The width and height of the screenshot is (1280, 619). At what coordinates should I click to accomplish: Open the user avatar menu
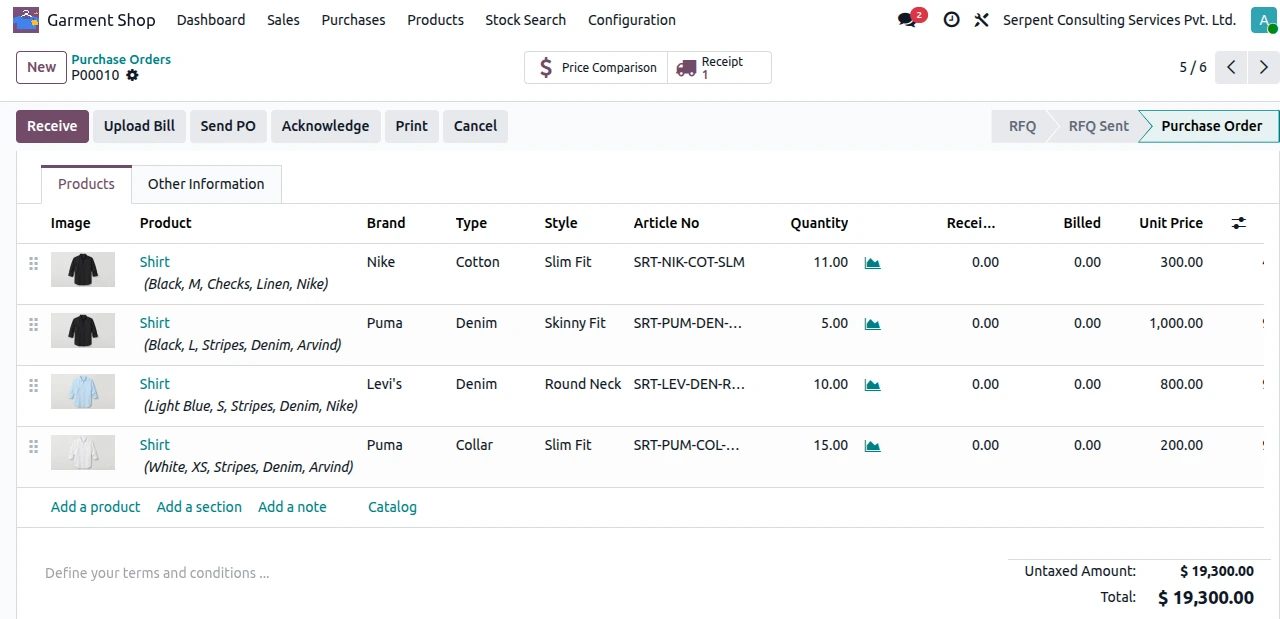1264,20
